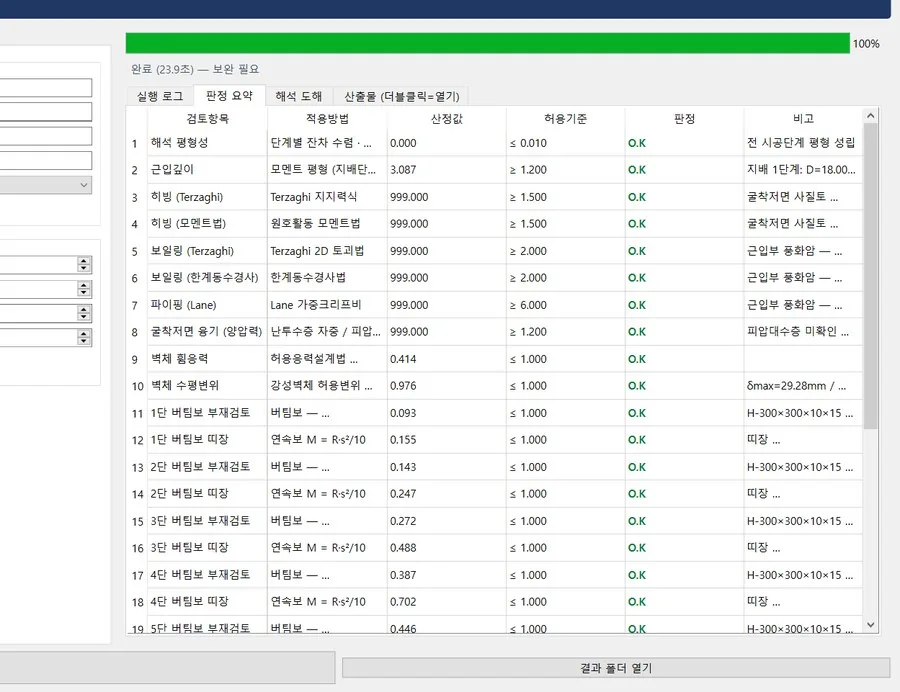Select the 해석 평형성 row cell
900x692 pixels.
coord(207,143)
